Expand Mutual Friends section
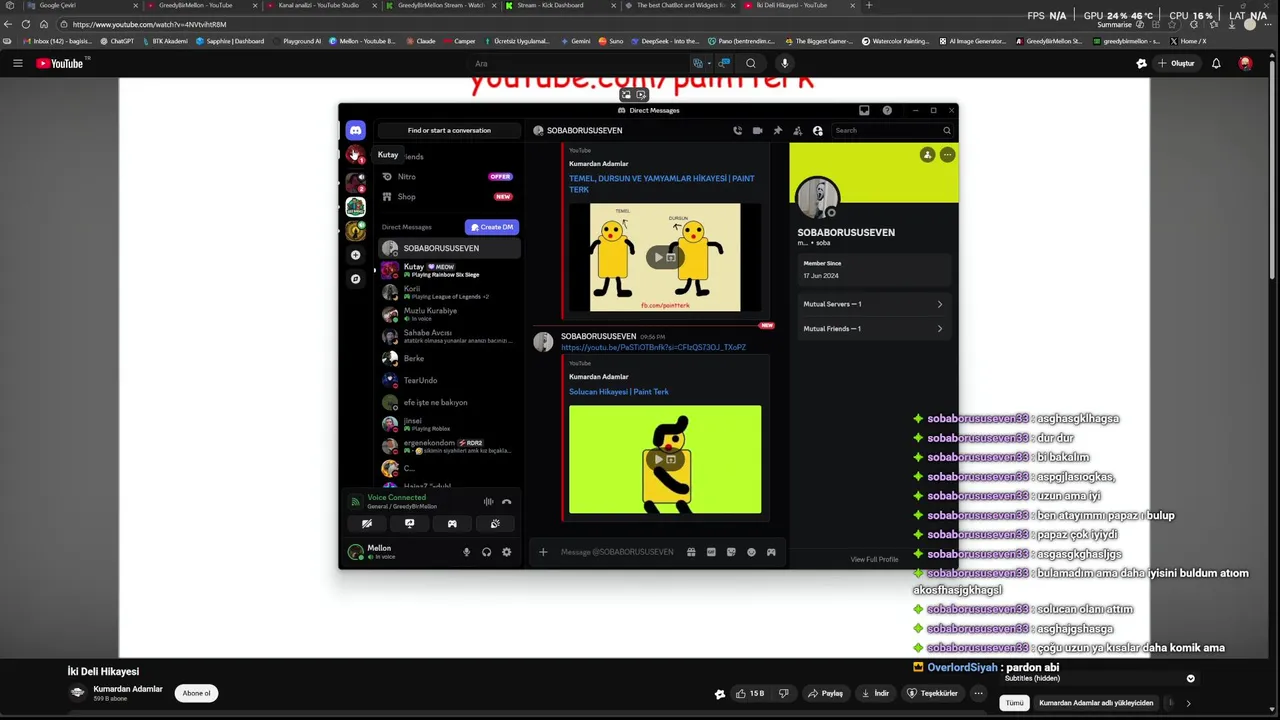 coord(872,328)
